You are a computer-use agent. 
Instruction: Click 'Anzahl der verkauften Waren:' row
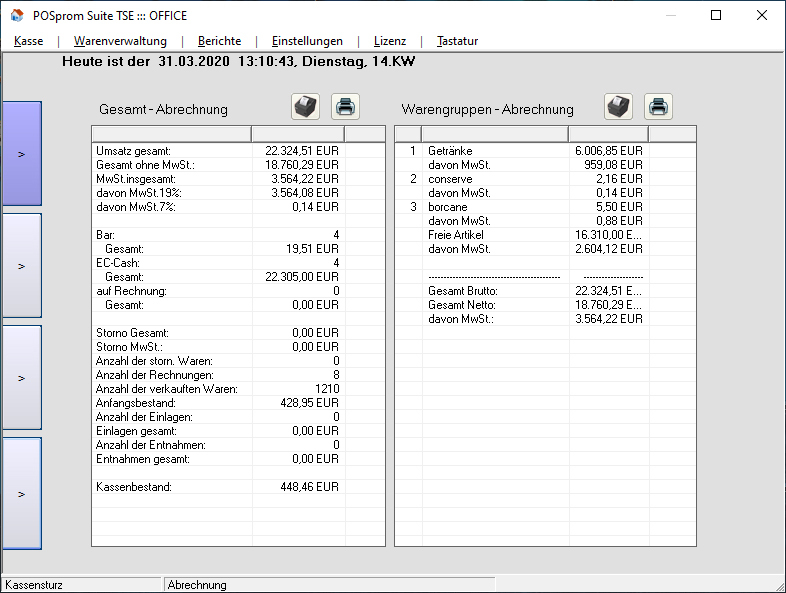(239, 389)
